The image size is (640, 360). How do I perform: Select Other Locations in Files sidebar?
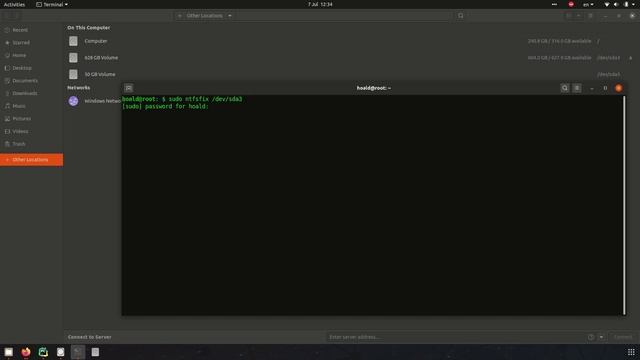(31, 160)
